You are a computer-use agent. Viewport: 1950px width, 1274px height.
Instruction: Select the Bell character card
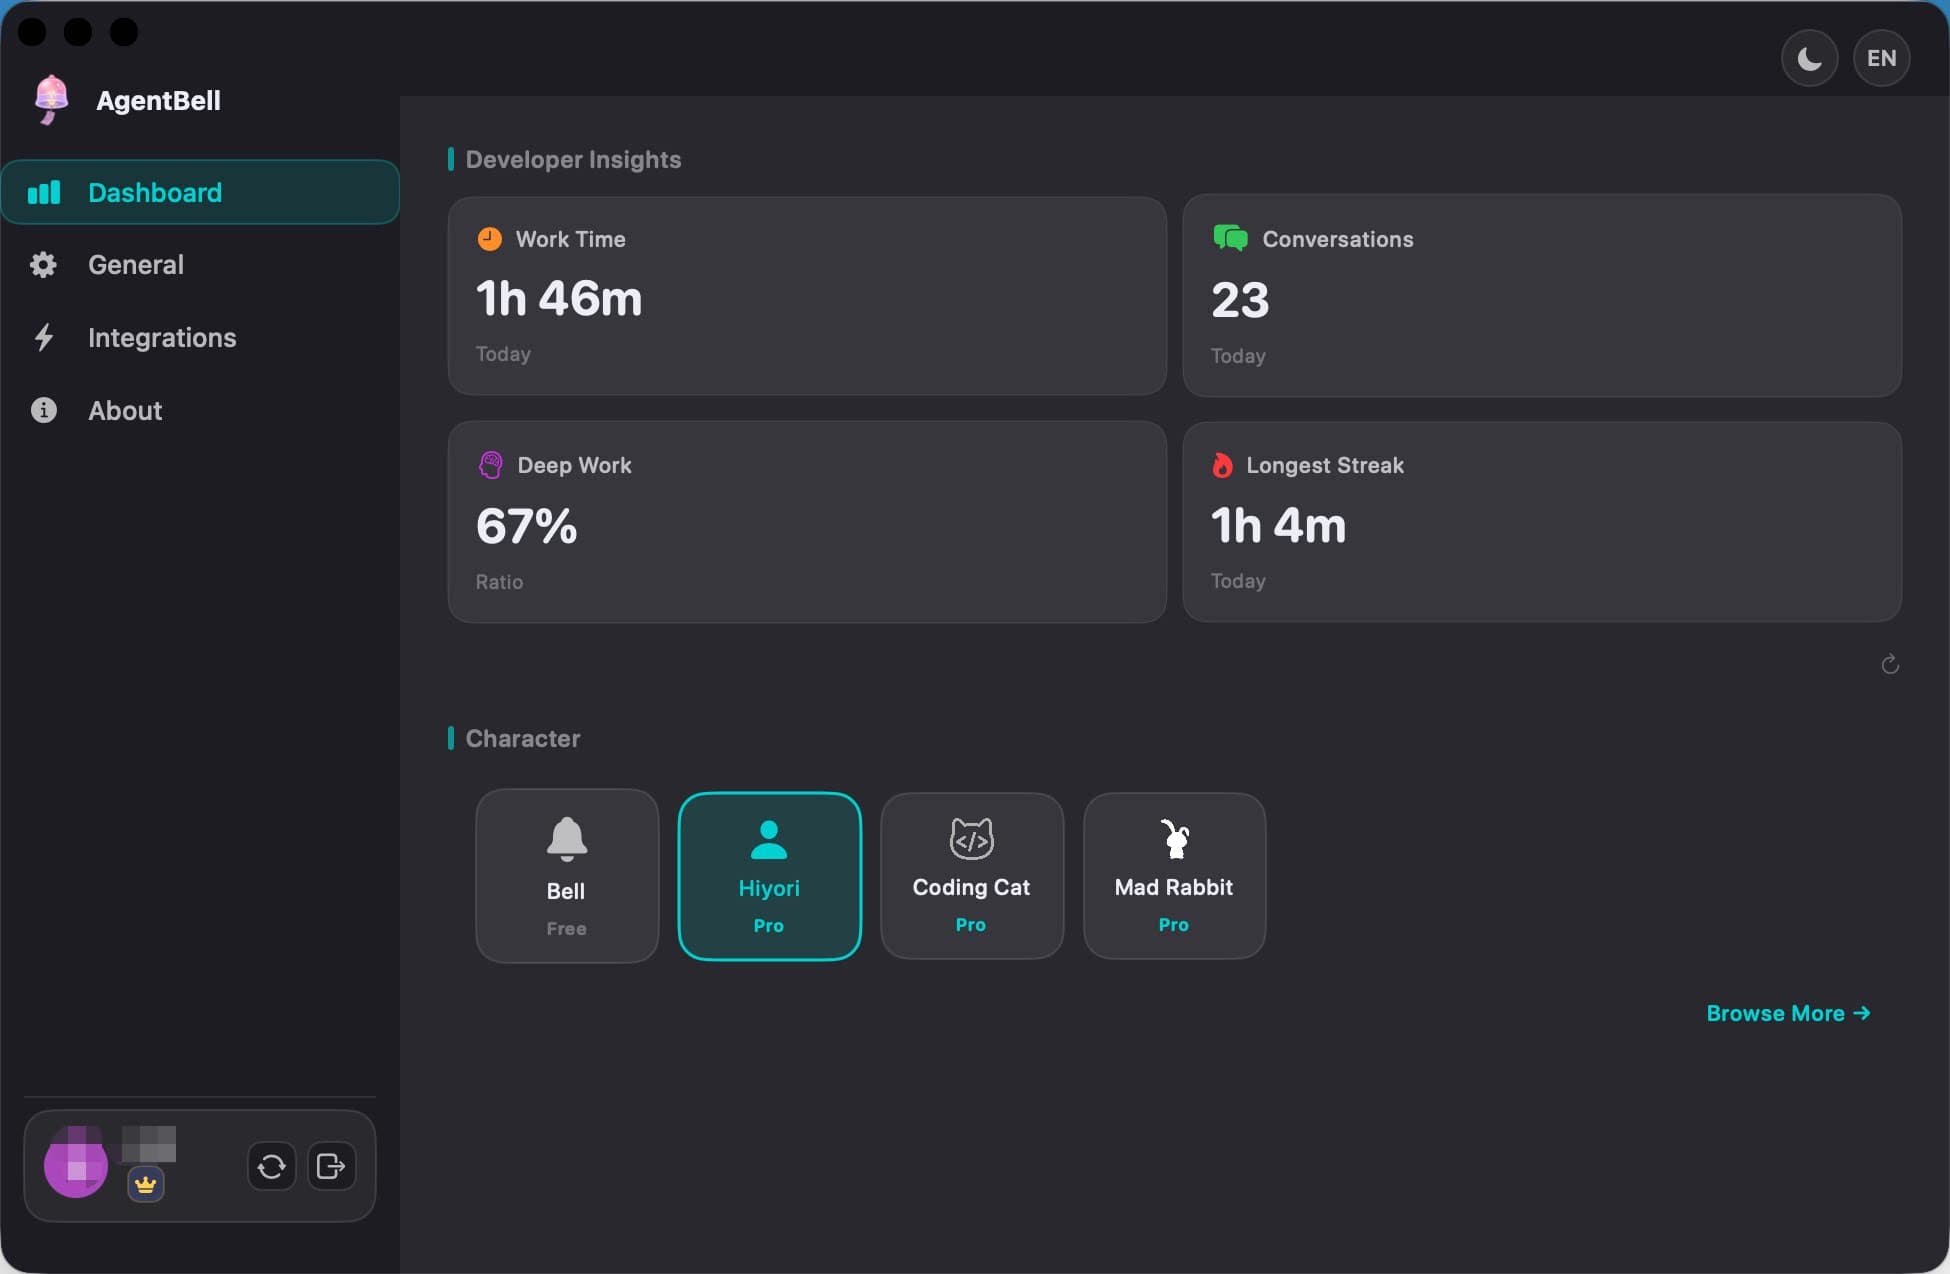tap(566, 876)
